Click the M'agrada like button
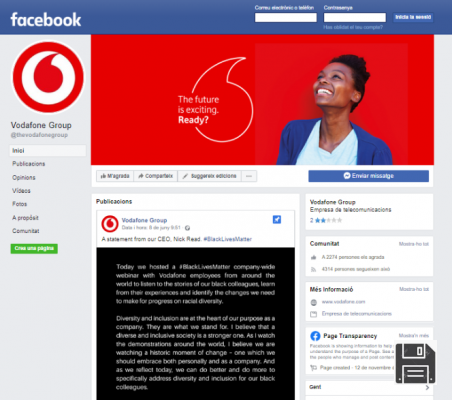Screen dimensions: 452x400 (115, 176)
